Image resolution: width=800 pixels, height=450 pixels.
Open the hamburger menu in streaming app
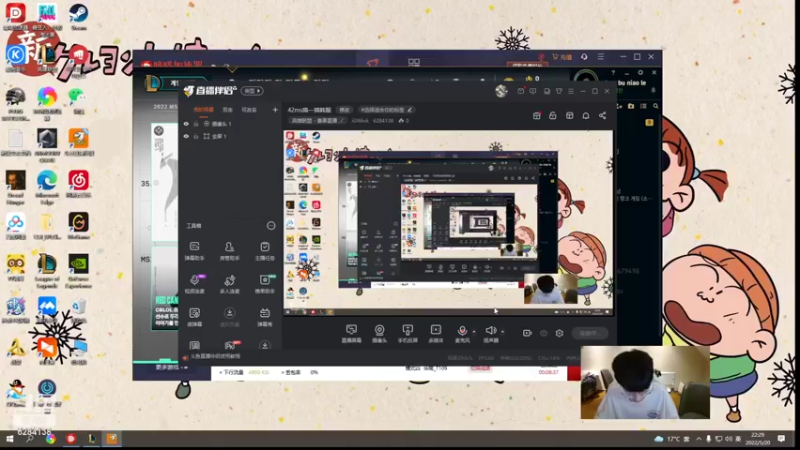coord(571,91)
